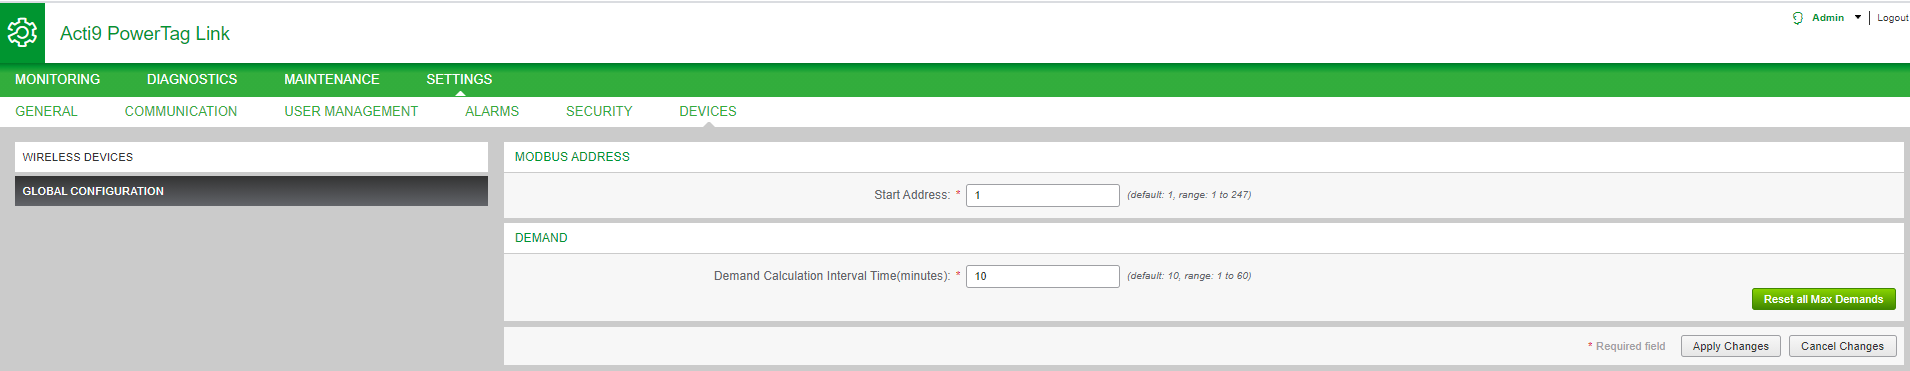Switch to the GENERAL tab
The image size is (1910, 371).
pyautogui.click(x=46, y=111)
